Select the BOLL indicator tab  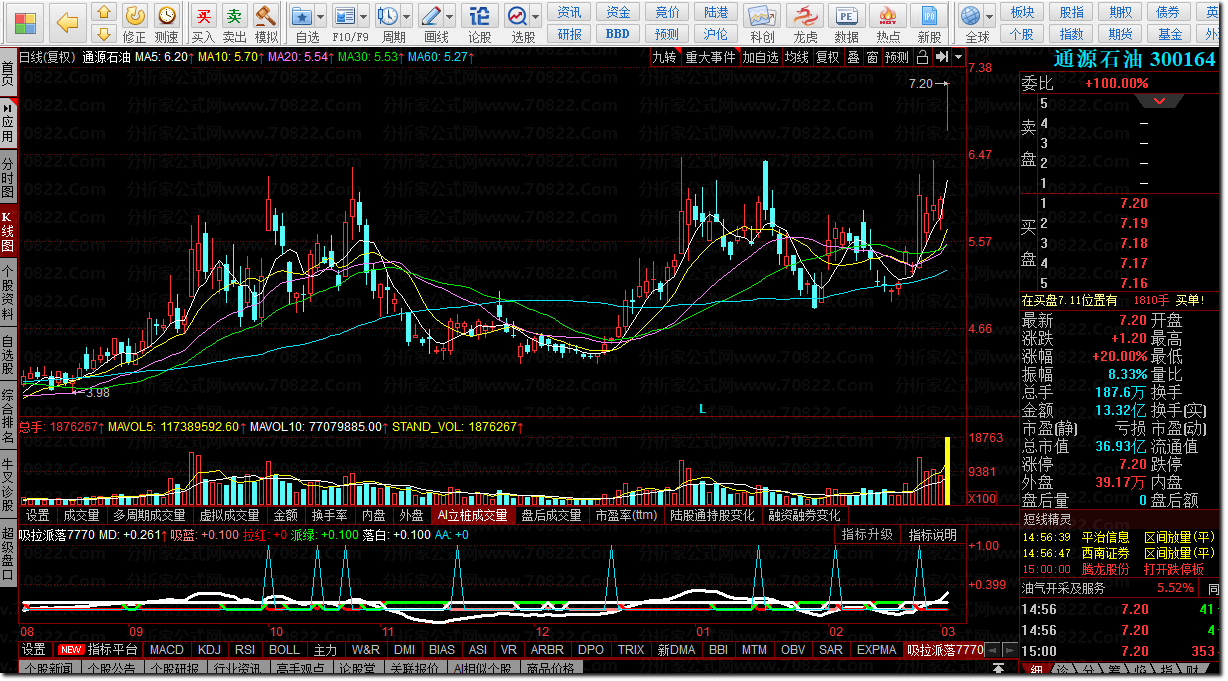[284, 649]
